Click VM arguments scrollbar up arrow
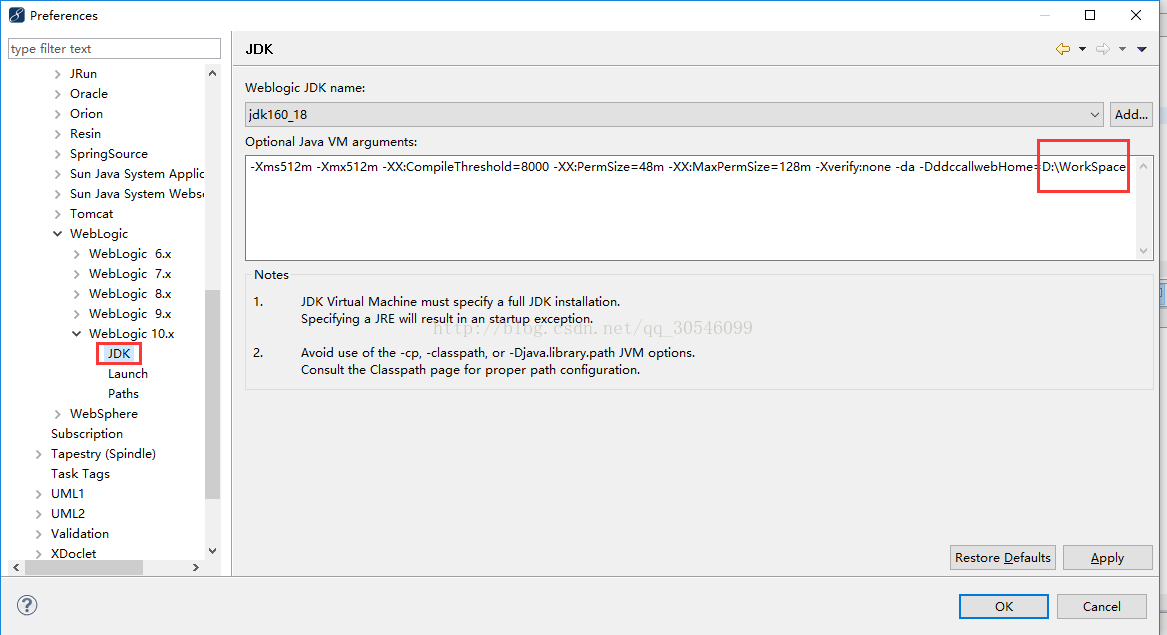 pyautogui.click(x=1144, y=166)
